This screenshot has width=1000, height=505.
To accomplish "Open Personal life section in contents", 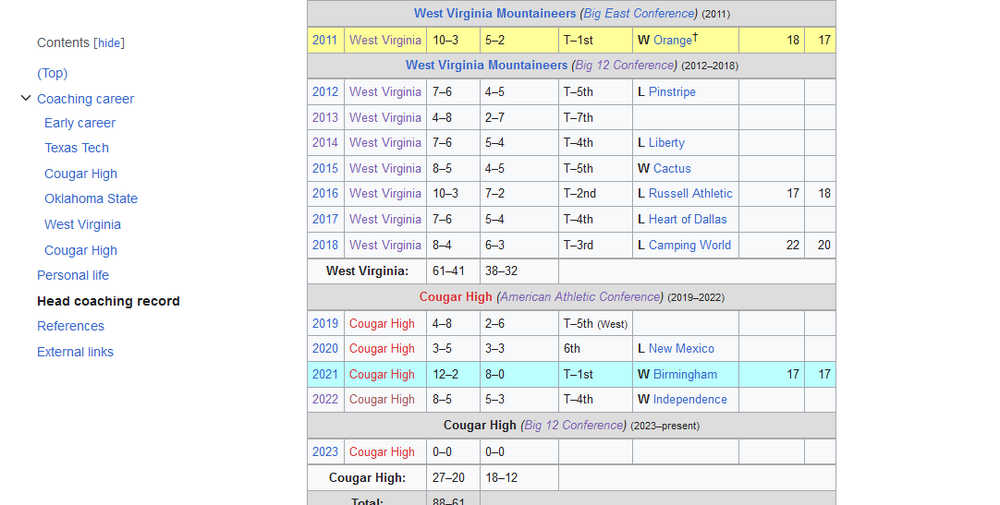I will 73,275.
